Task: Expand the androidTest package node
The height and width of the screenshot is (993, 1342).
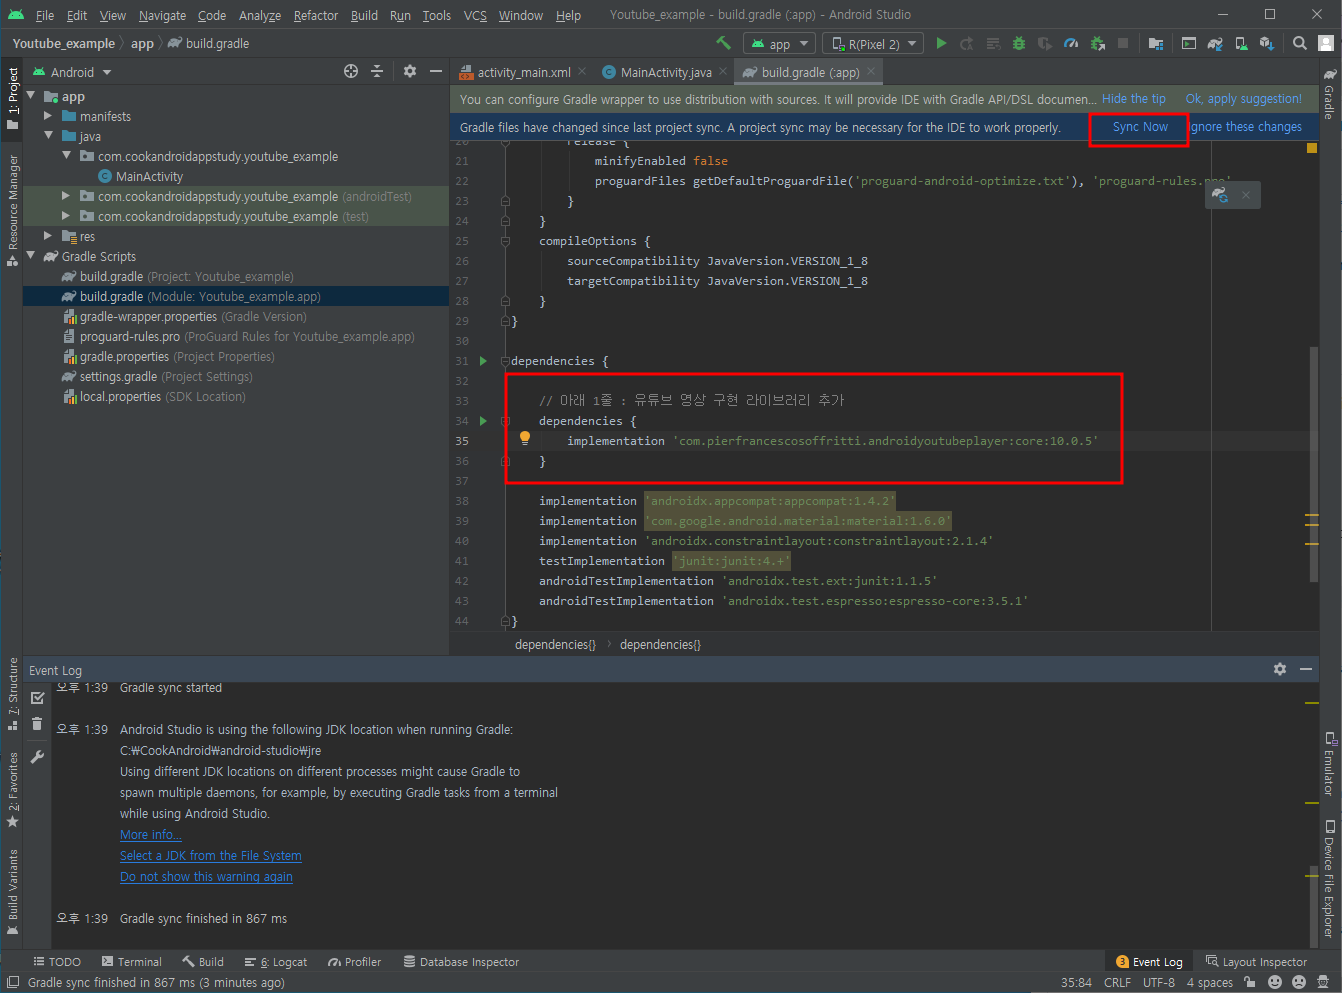Action: pyautogui.click(x=66, y=196)
